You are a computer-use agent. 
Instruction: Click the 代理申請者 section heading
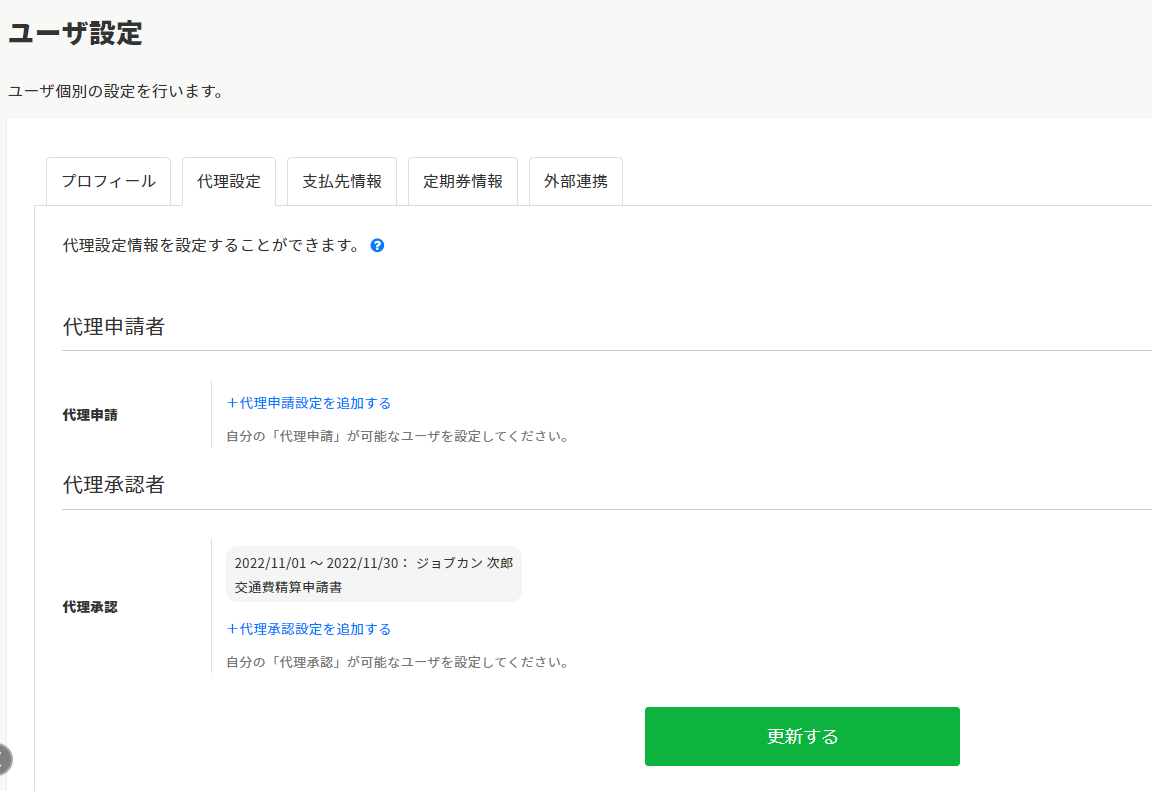click(x=114, y=327)
